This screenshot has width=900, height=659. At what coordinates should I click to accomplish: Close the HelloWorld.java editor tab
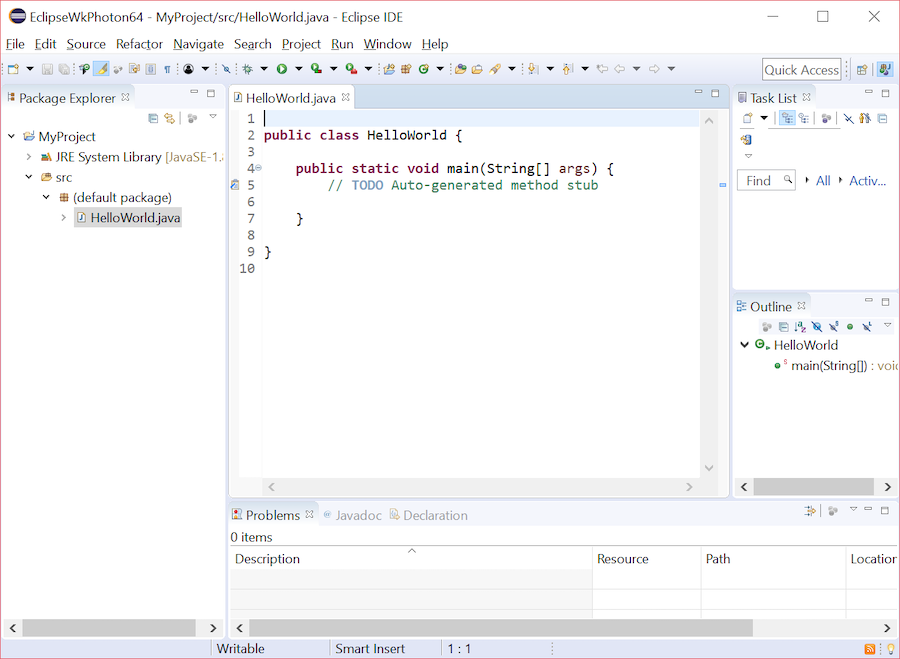(x=345, y=98)
